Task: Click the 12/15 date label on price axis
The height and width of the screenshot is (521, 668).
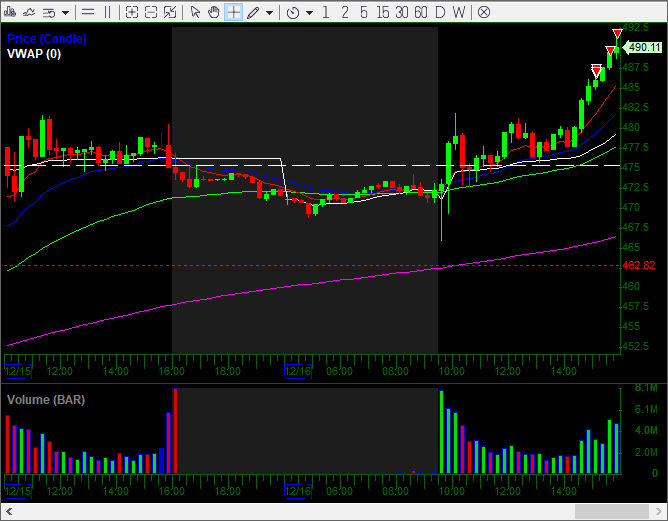Action: pyautogui.click(x=18, y=371)
